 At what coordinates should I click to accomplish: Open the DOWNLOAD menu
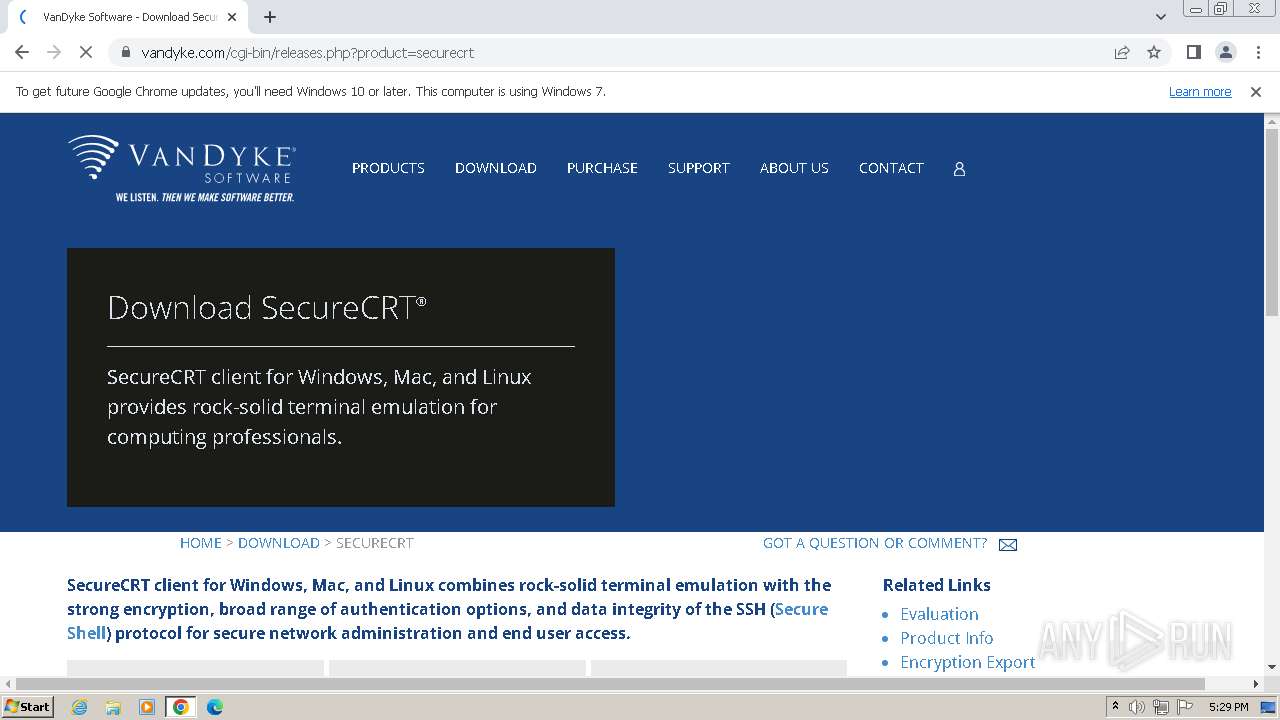click(496, 168)
